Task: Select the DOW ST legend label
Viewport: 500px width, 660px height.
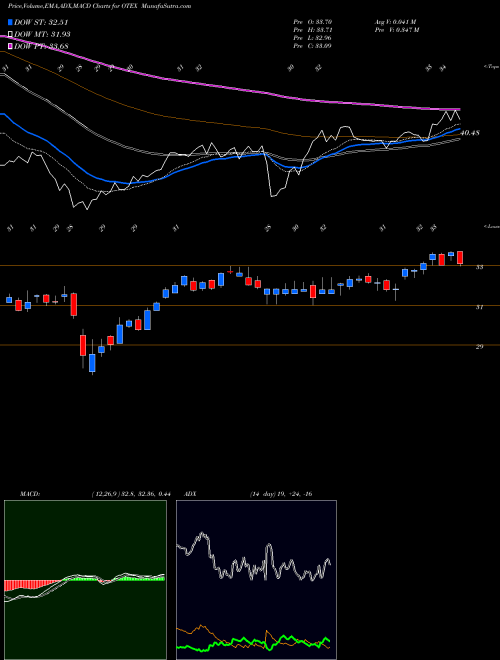Action: pos(41,22)
